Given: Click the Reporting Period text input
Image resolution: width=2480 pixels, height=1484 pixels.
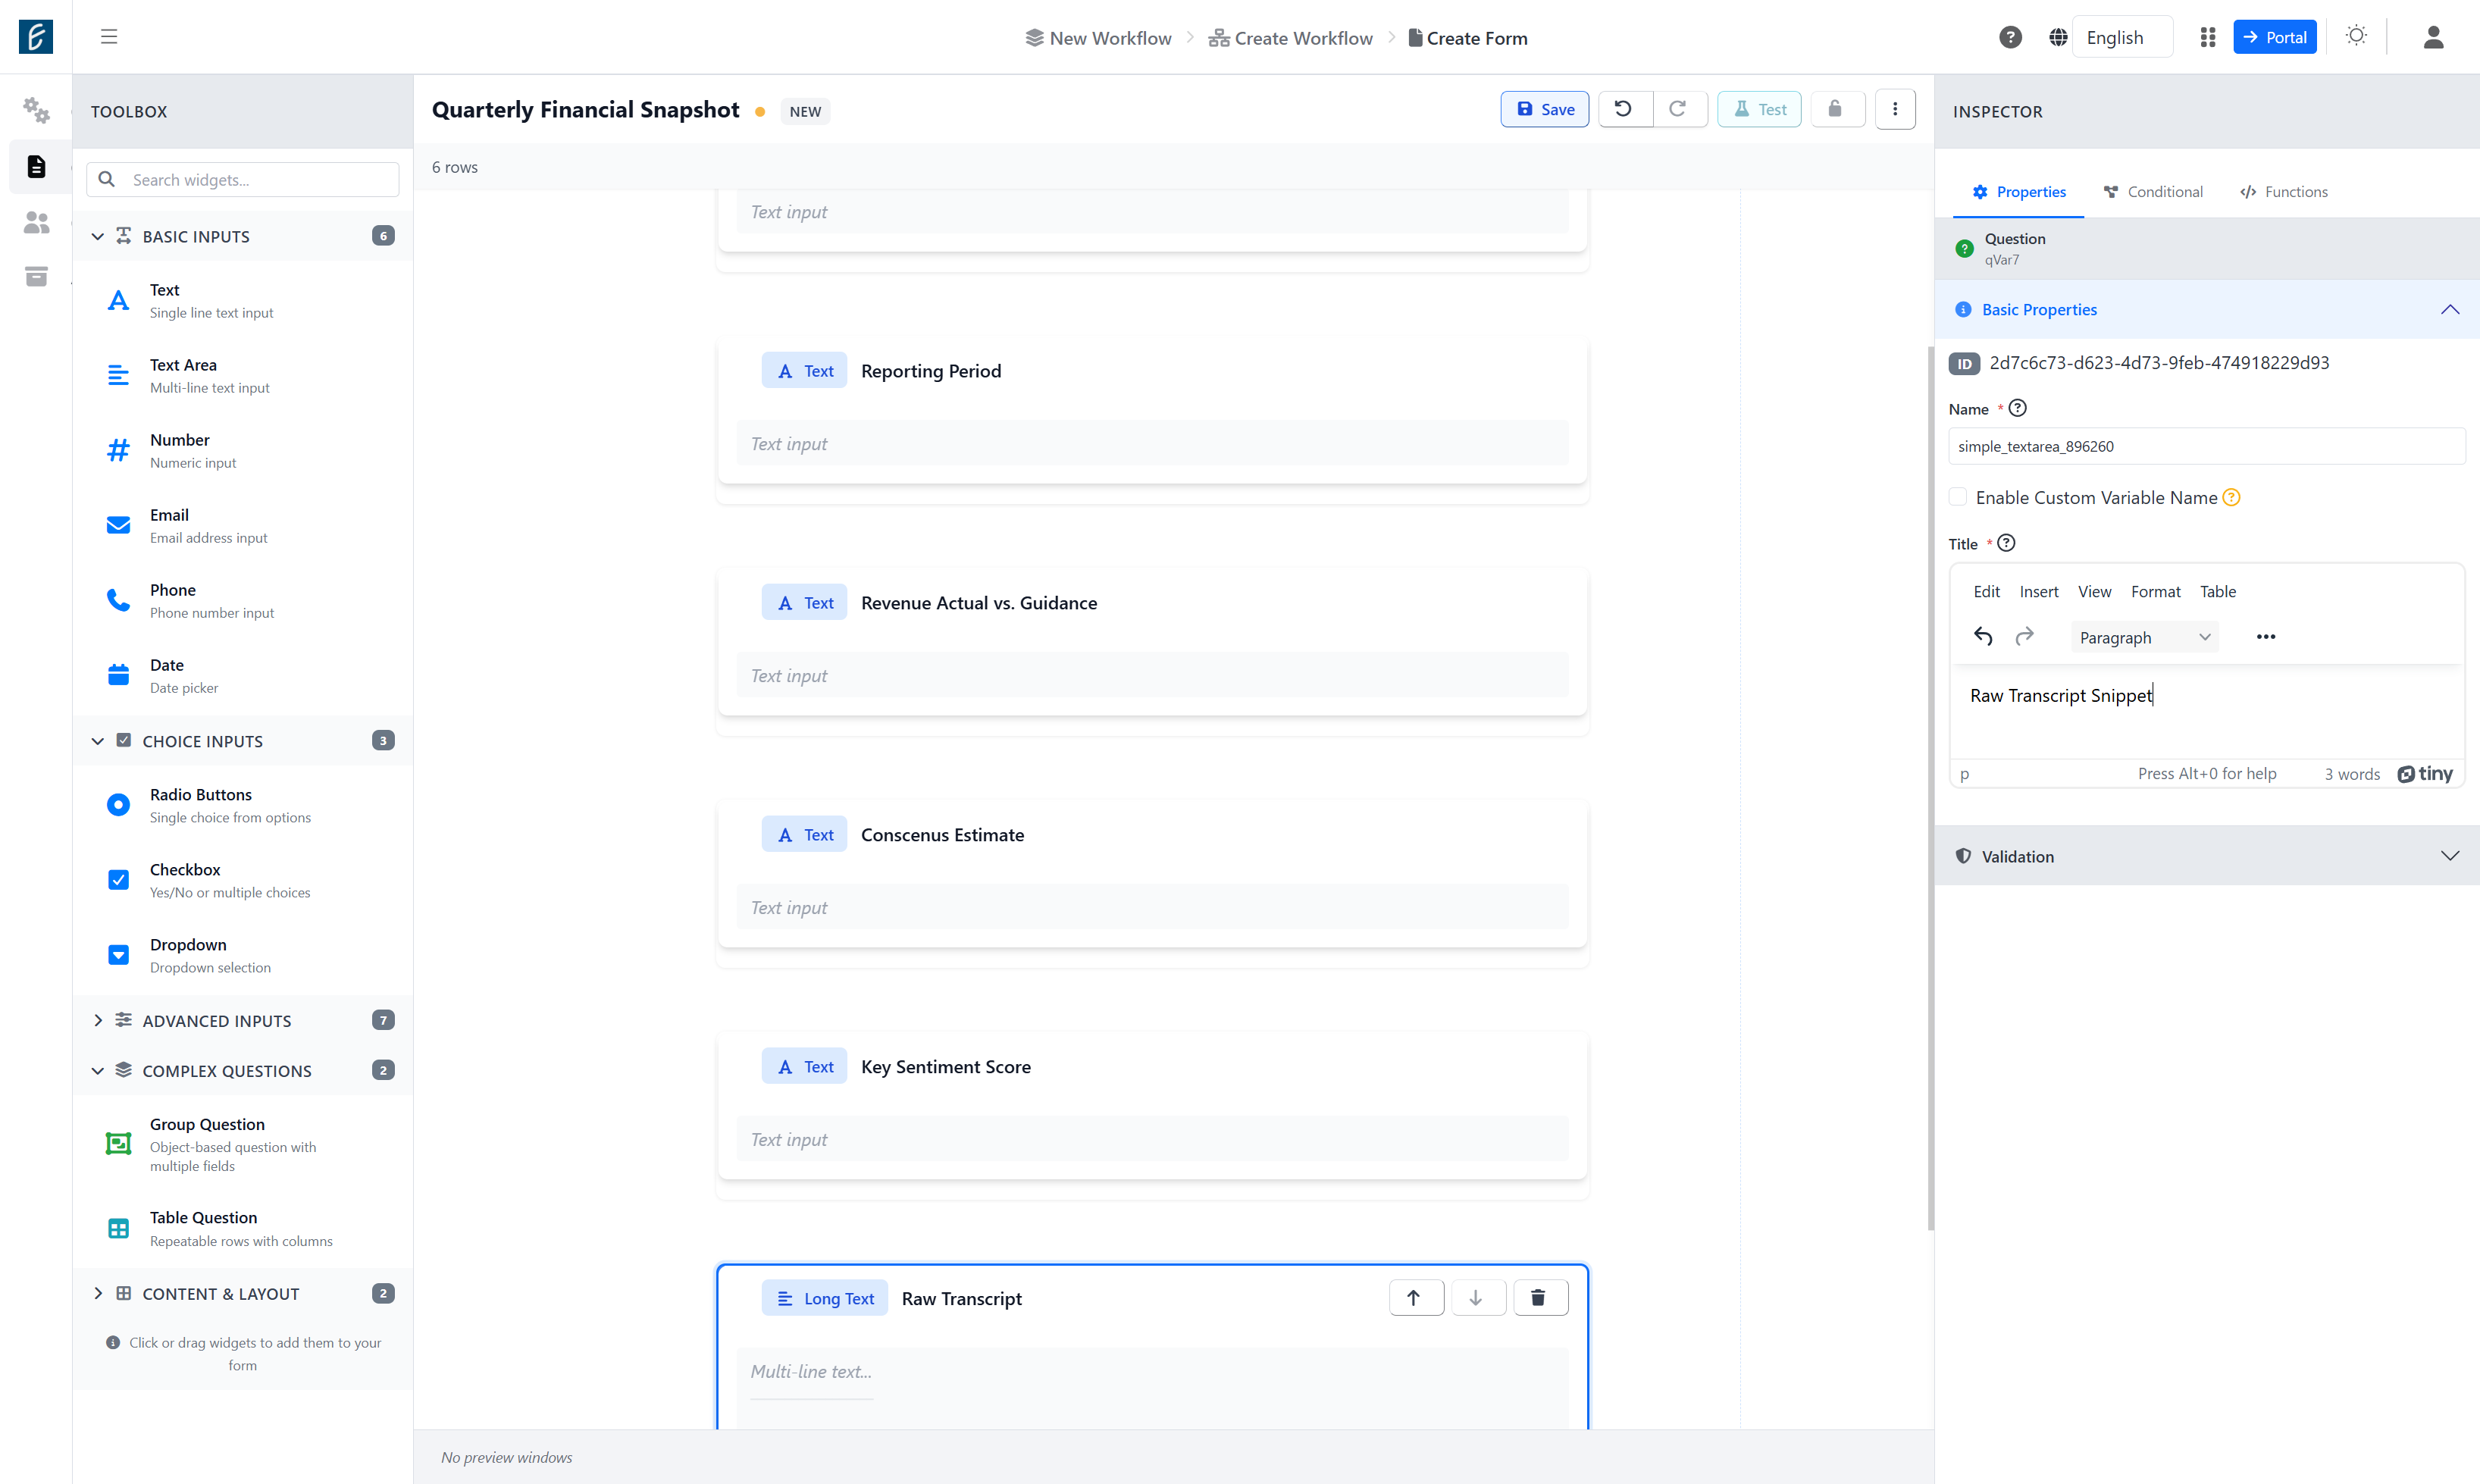Looking at the screenshot, I should (x=1153, y=443).
